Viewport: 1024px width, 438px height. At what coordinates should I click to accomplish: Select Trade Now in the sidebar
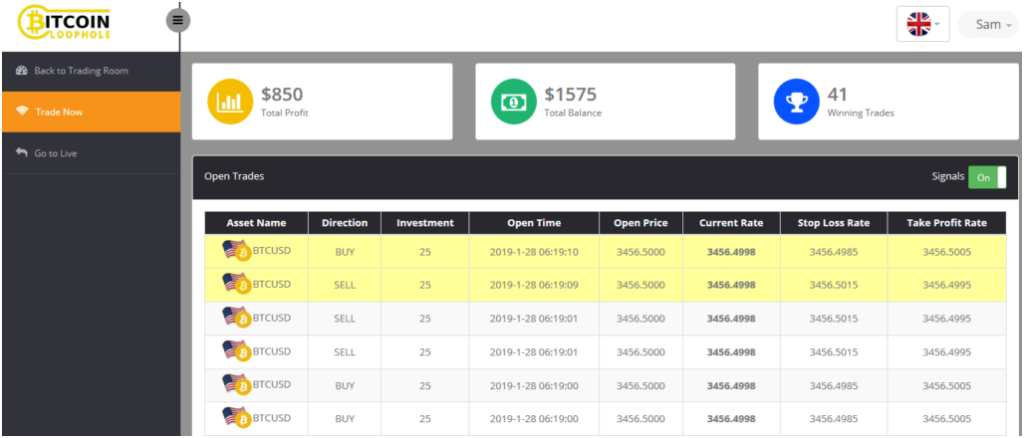coord(59,112)
